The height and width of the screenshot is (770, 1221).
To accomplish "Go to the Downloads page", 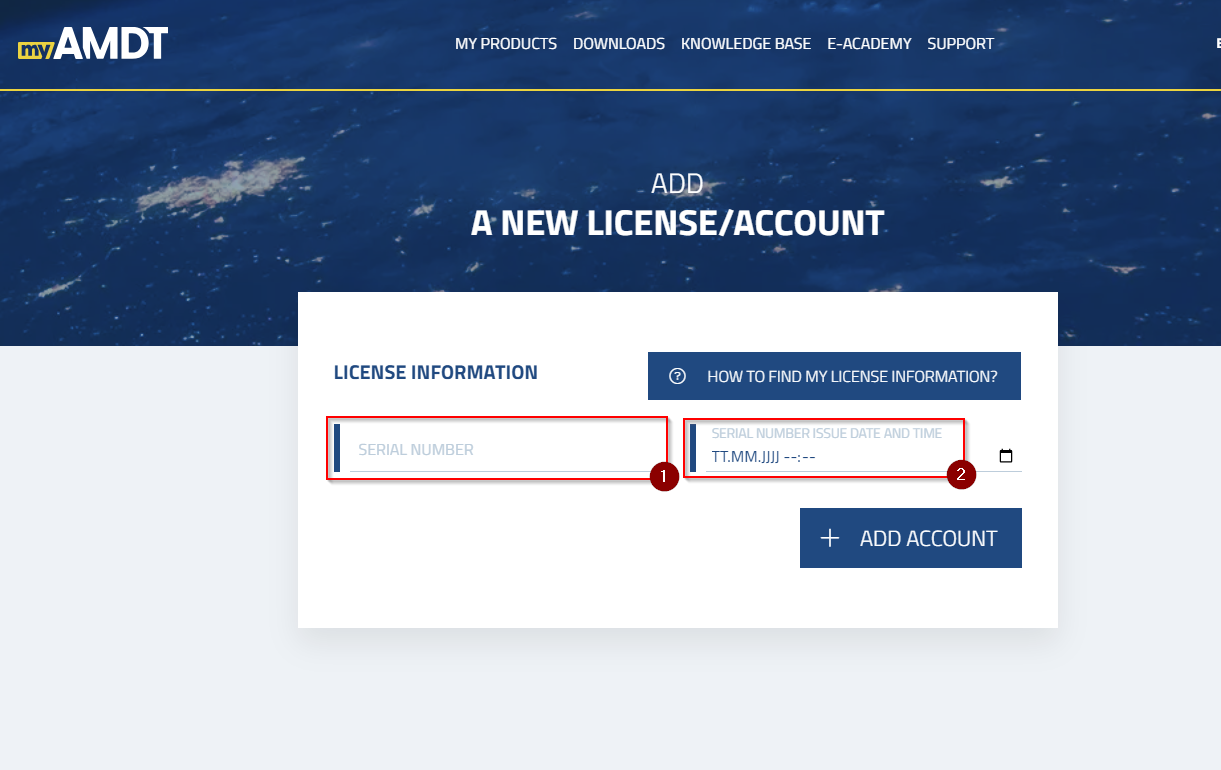I will [618, 44].
